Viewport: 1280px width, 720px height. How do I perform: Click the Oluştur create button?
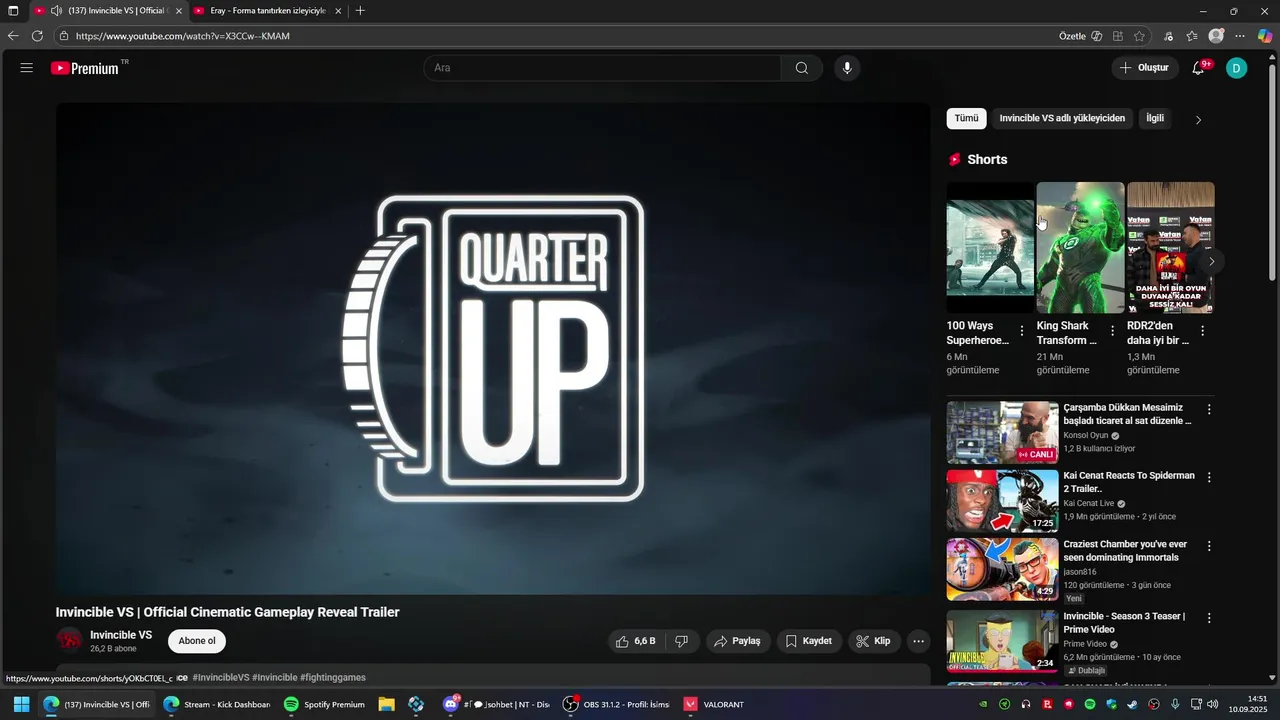1144,68
